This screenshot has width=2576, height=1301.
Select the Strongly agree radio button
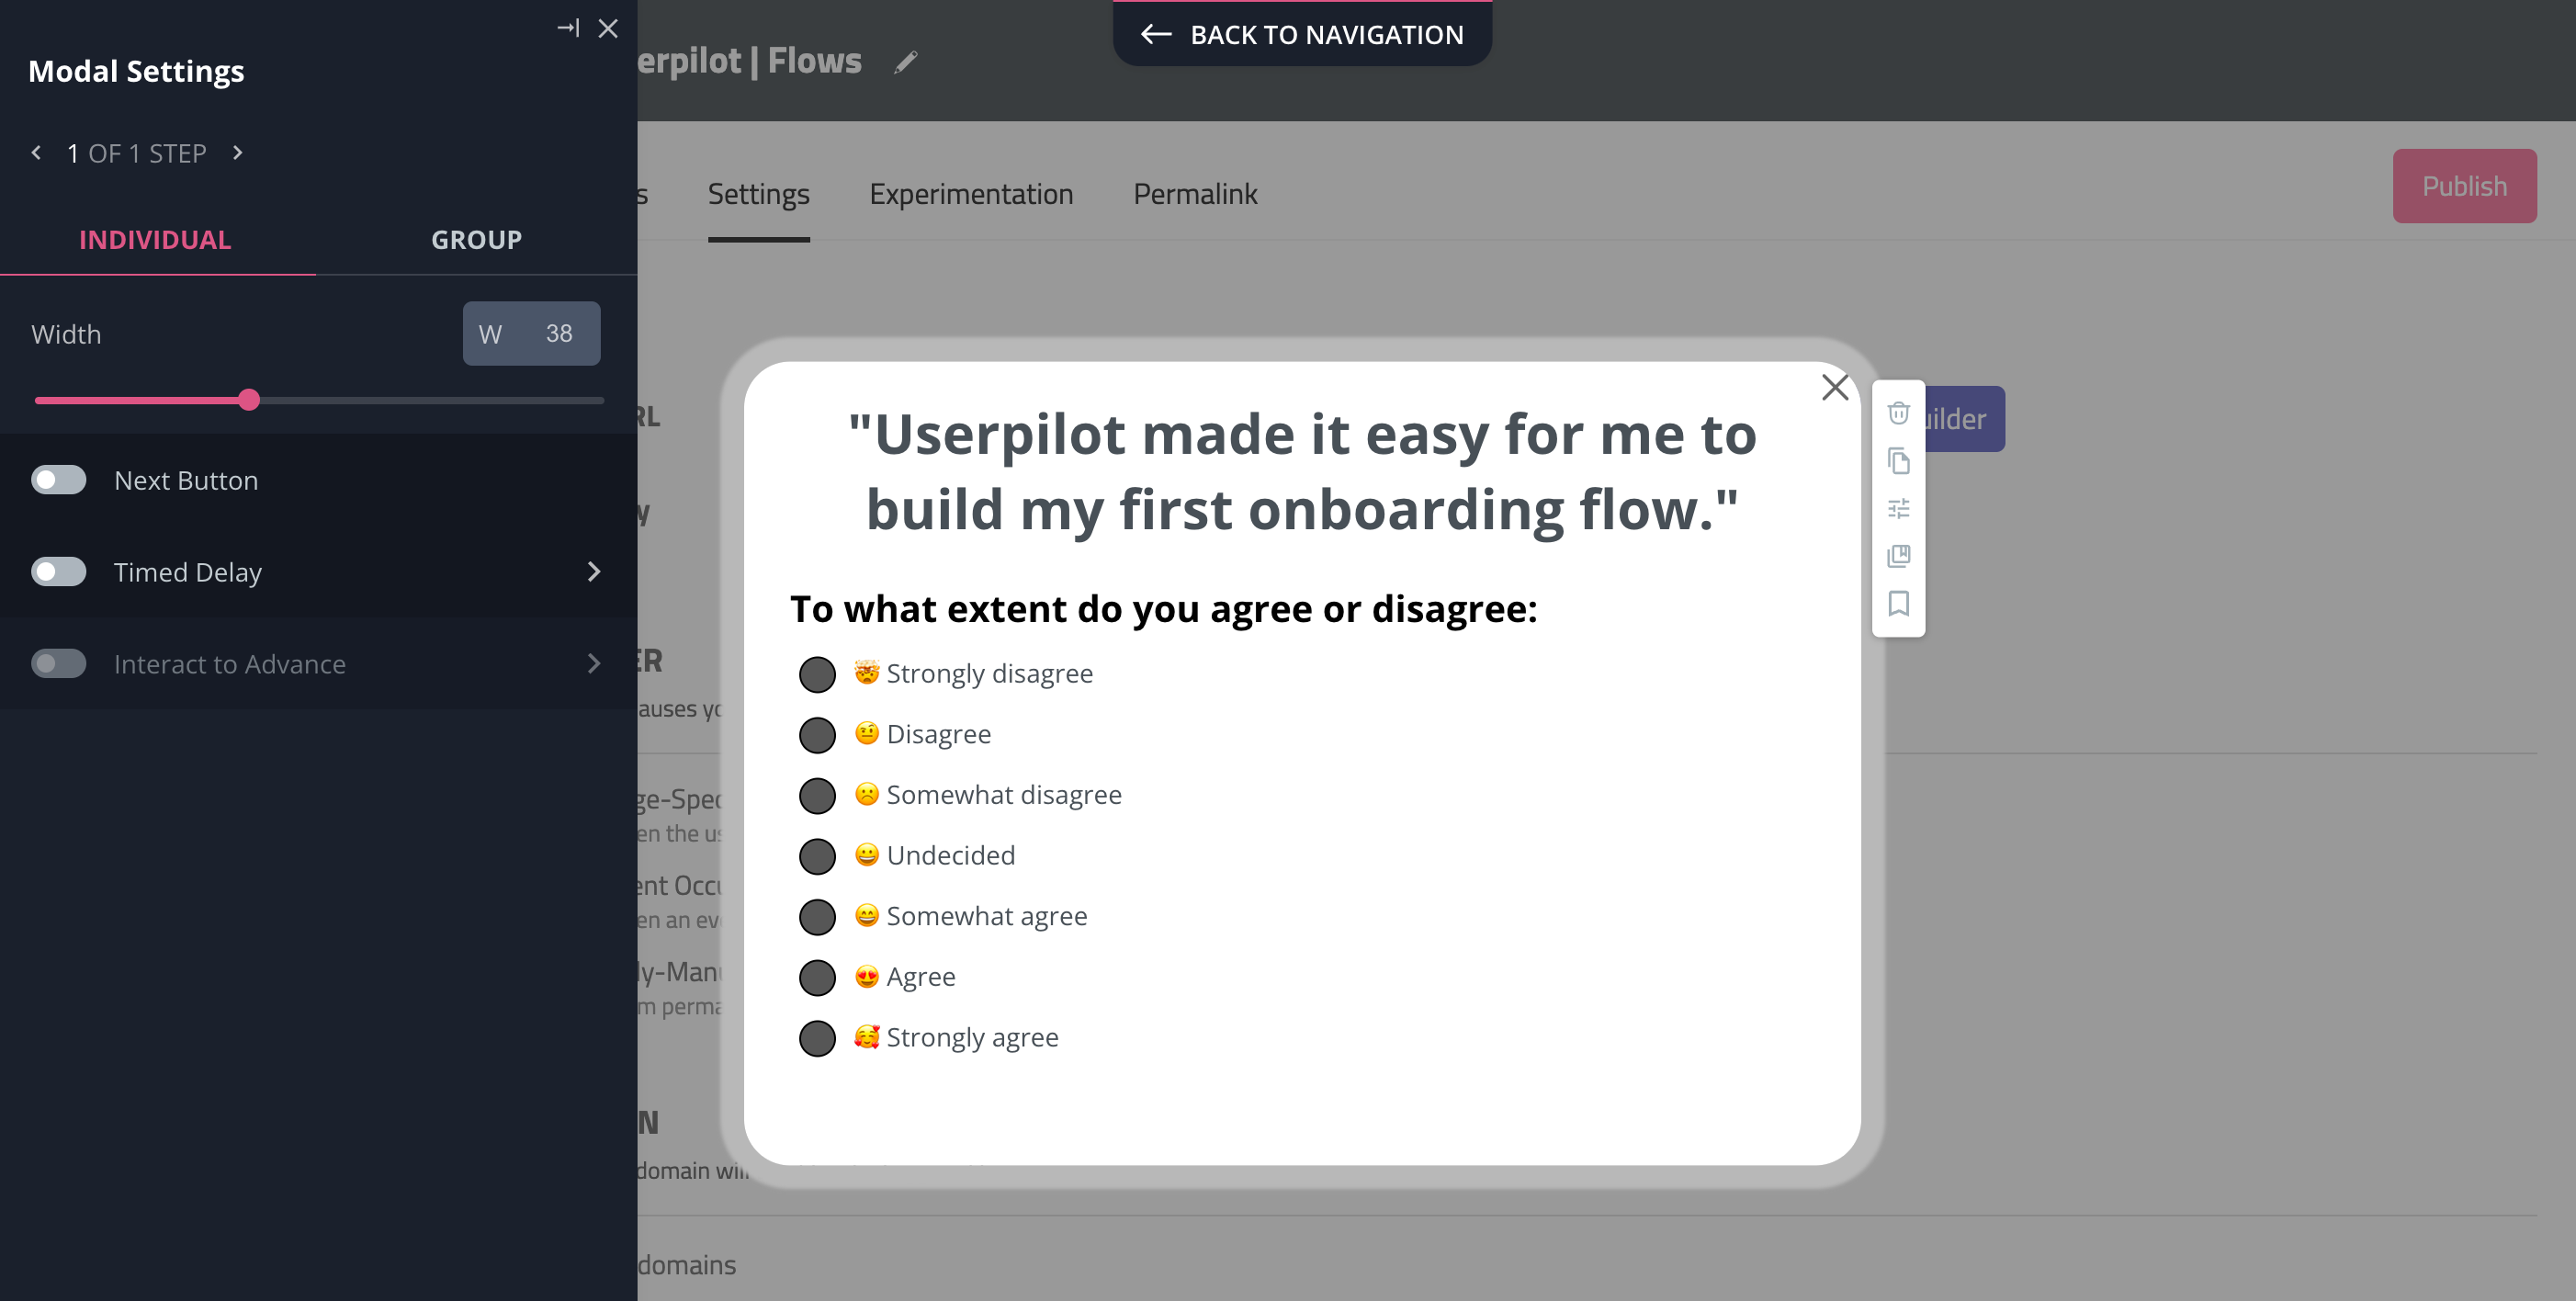pyautogui.click(x=818, y=1037)
